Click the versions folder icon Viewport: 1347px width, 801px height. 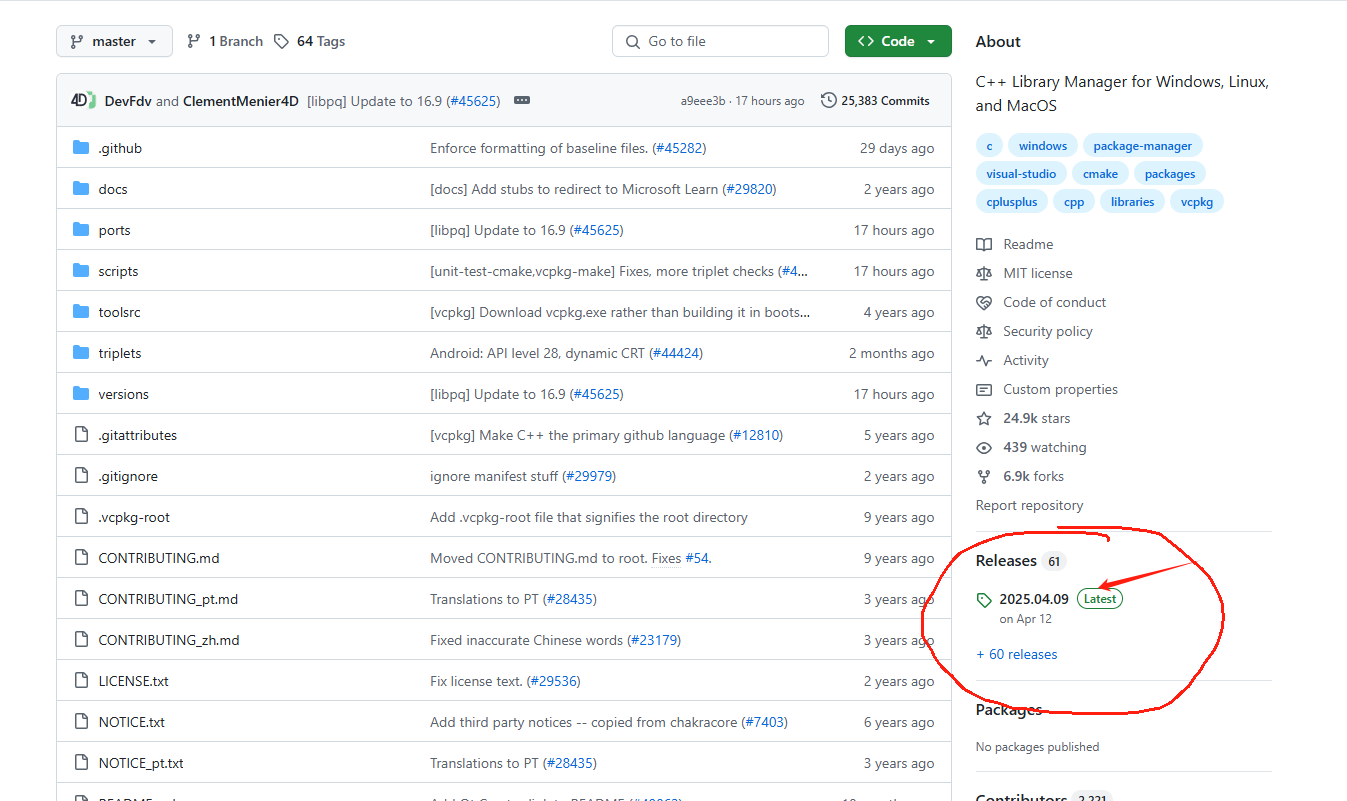point(81,394)
